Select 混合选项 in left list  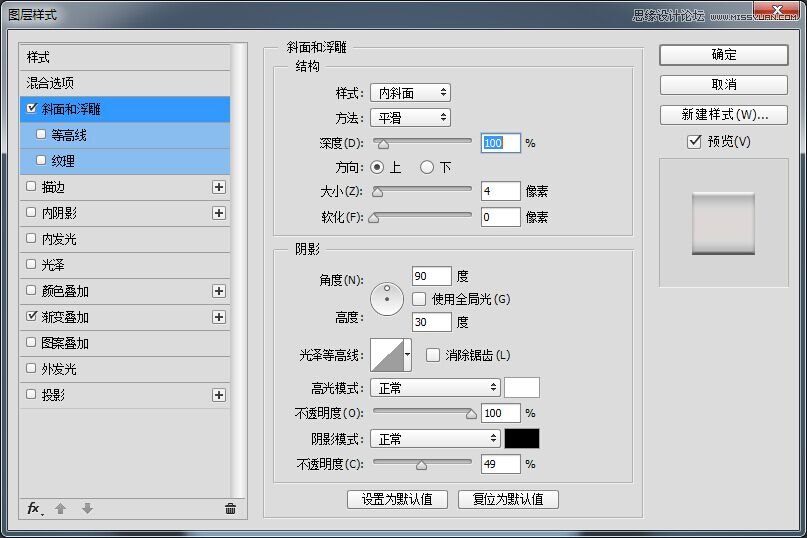pyautogui.click(x=125, y=83)
